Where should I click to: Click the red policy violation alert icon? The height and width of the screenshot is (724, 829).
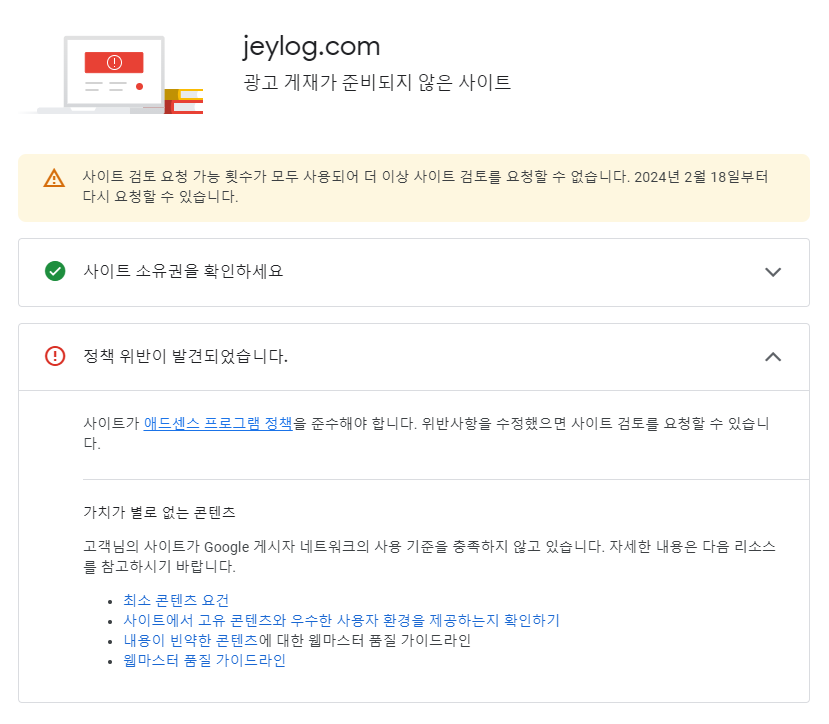coord(55,356)
